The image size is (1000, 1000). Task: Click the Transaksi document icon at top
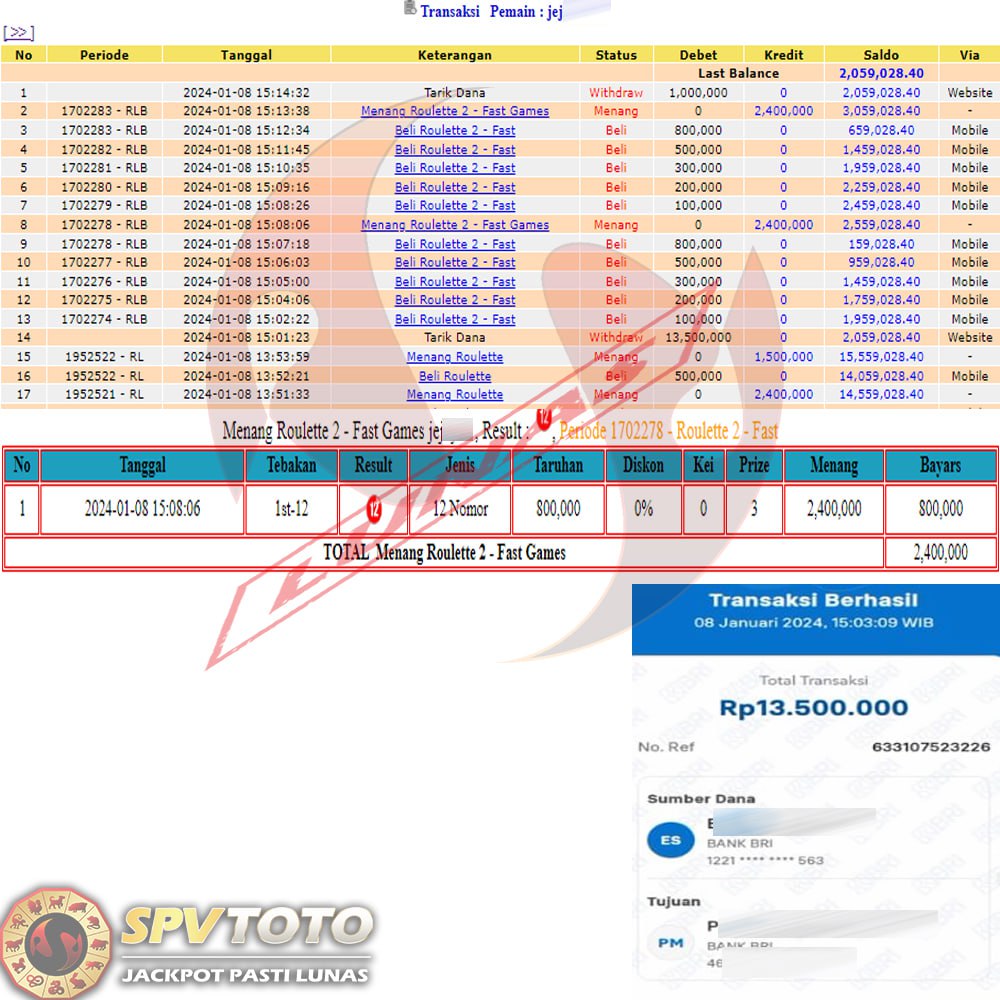410,9
